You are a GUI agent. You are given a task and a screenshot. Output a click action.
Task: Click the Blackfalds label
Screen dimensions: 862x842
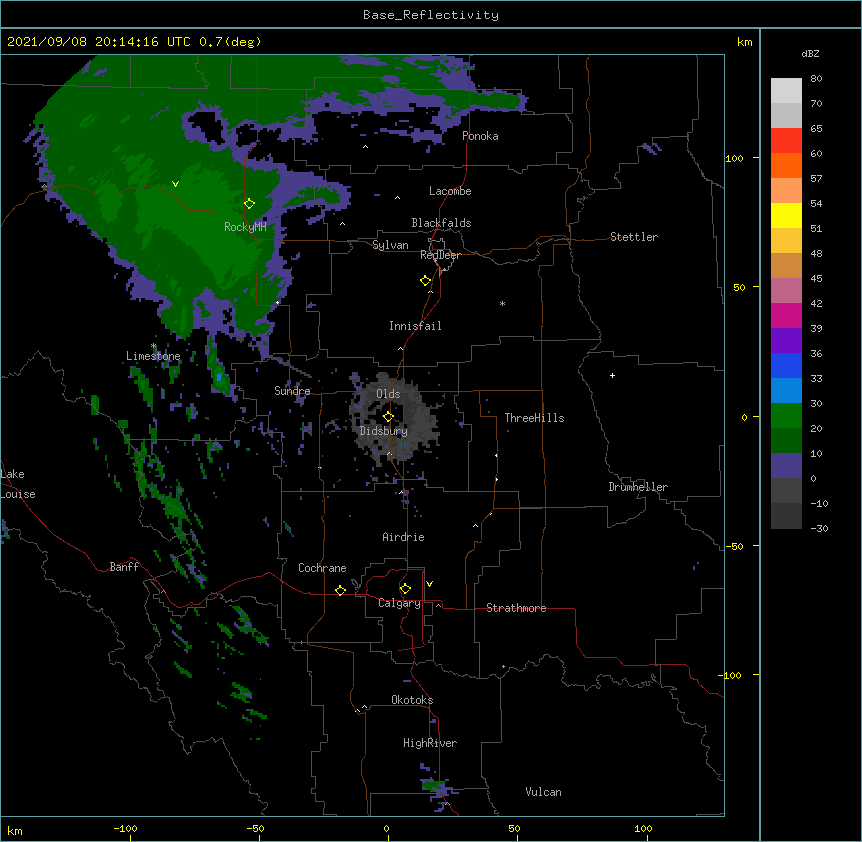pos(441,223)
